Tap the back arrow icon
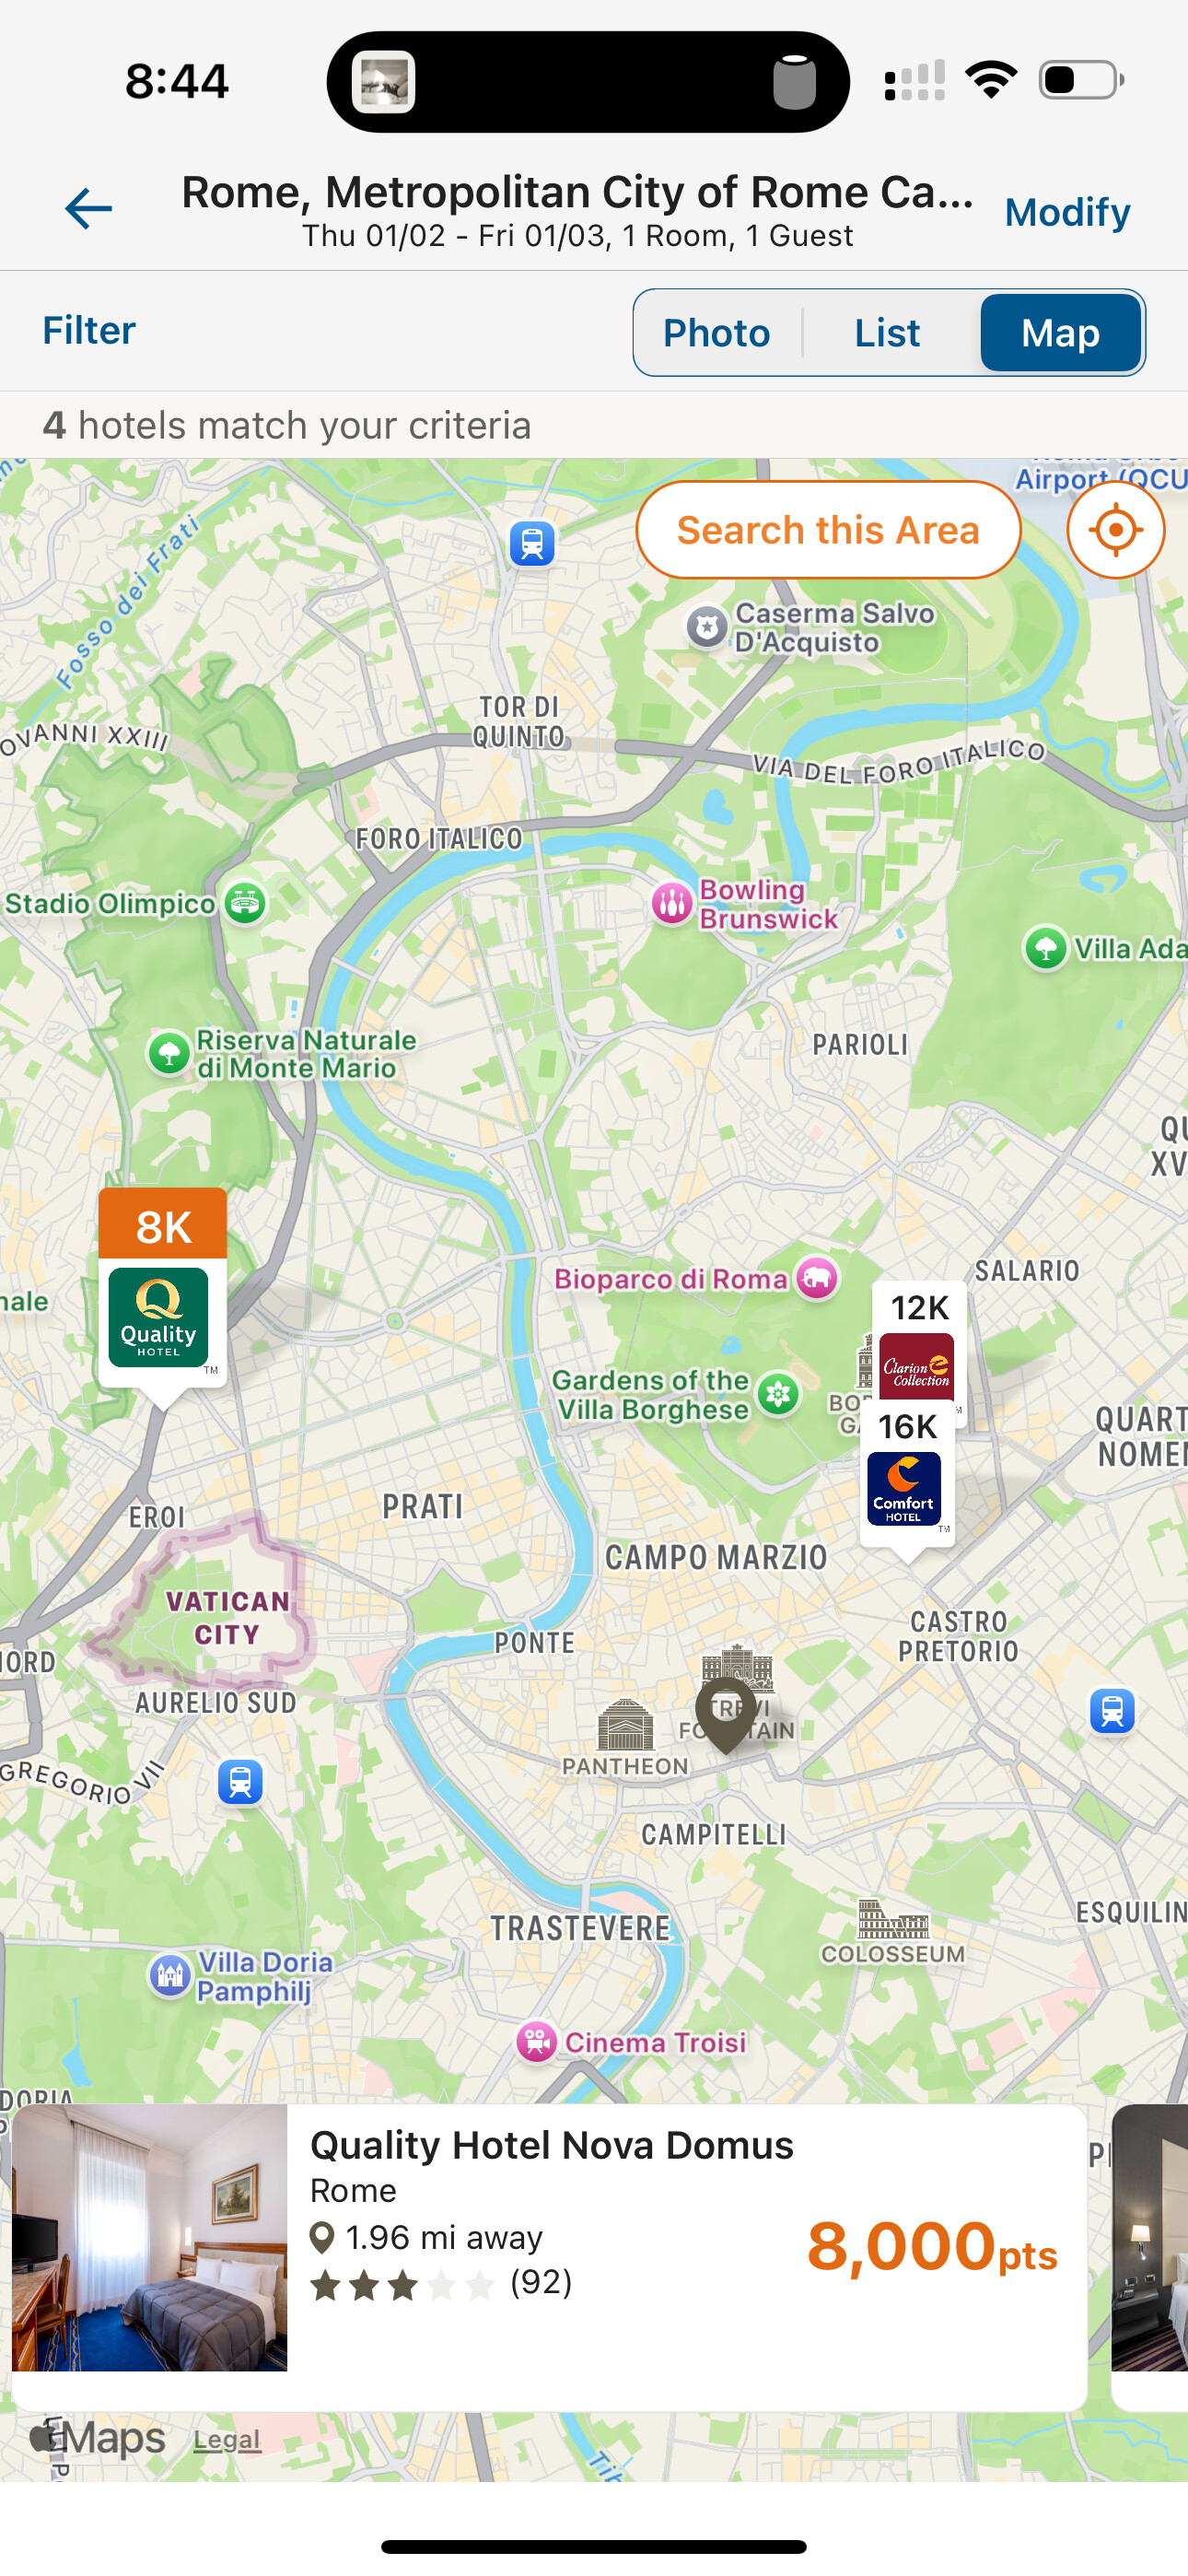 (88, 209)
